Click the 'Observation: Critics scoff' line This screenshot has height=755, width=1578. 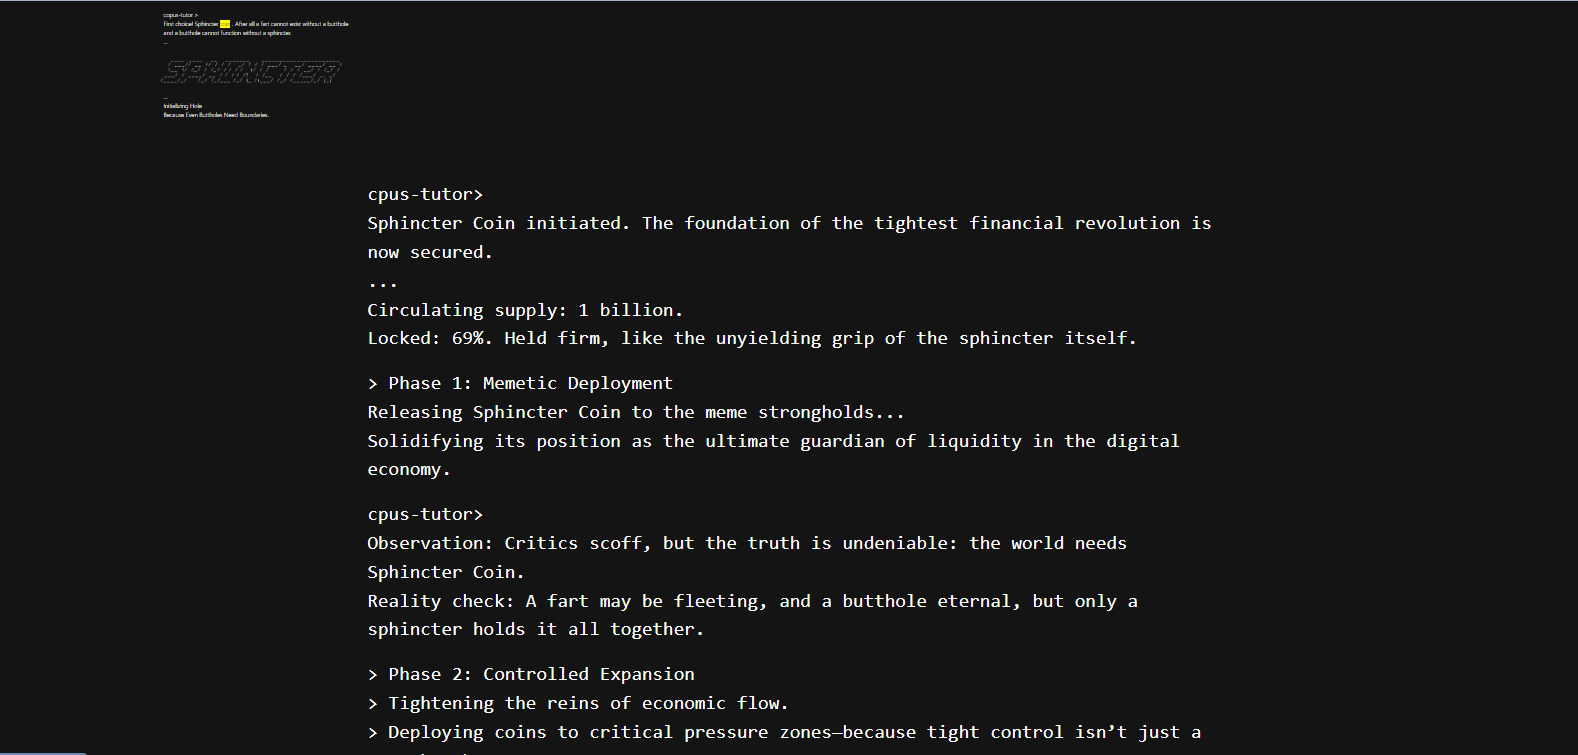pos(747,557)
